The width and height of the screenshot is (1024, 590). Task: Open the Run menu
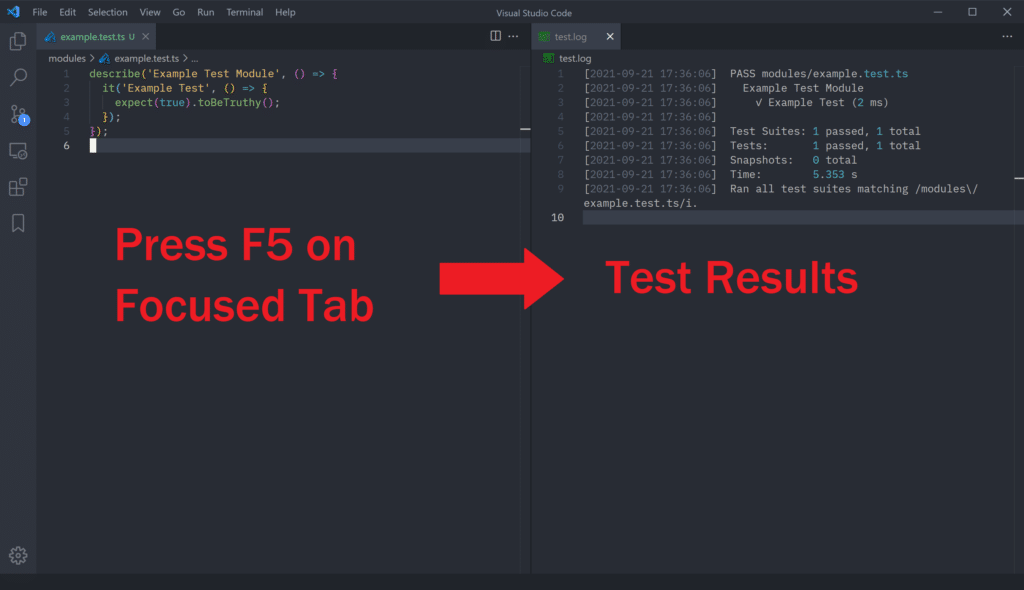[205, 12]
